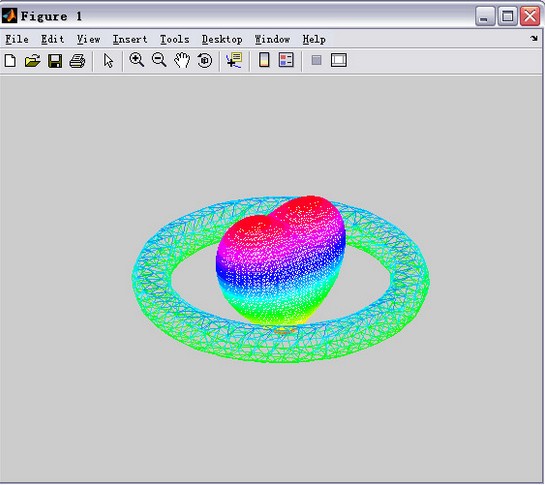Maximize the Figure 1 window
This screenshot has height=485, width=545.
click(507, 16)
